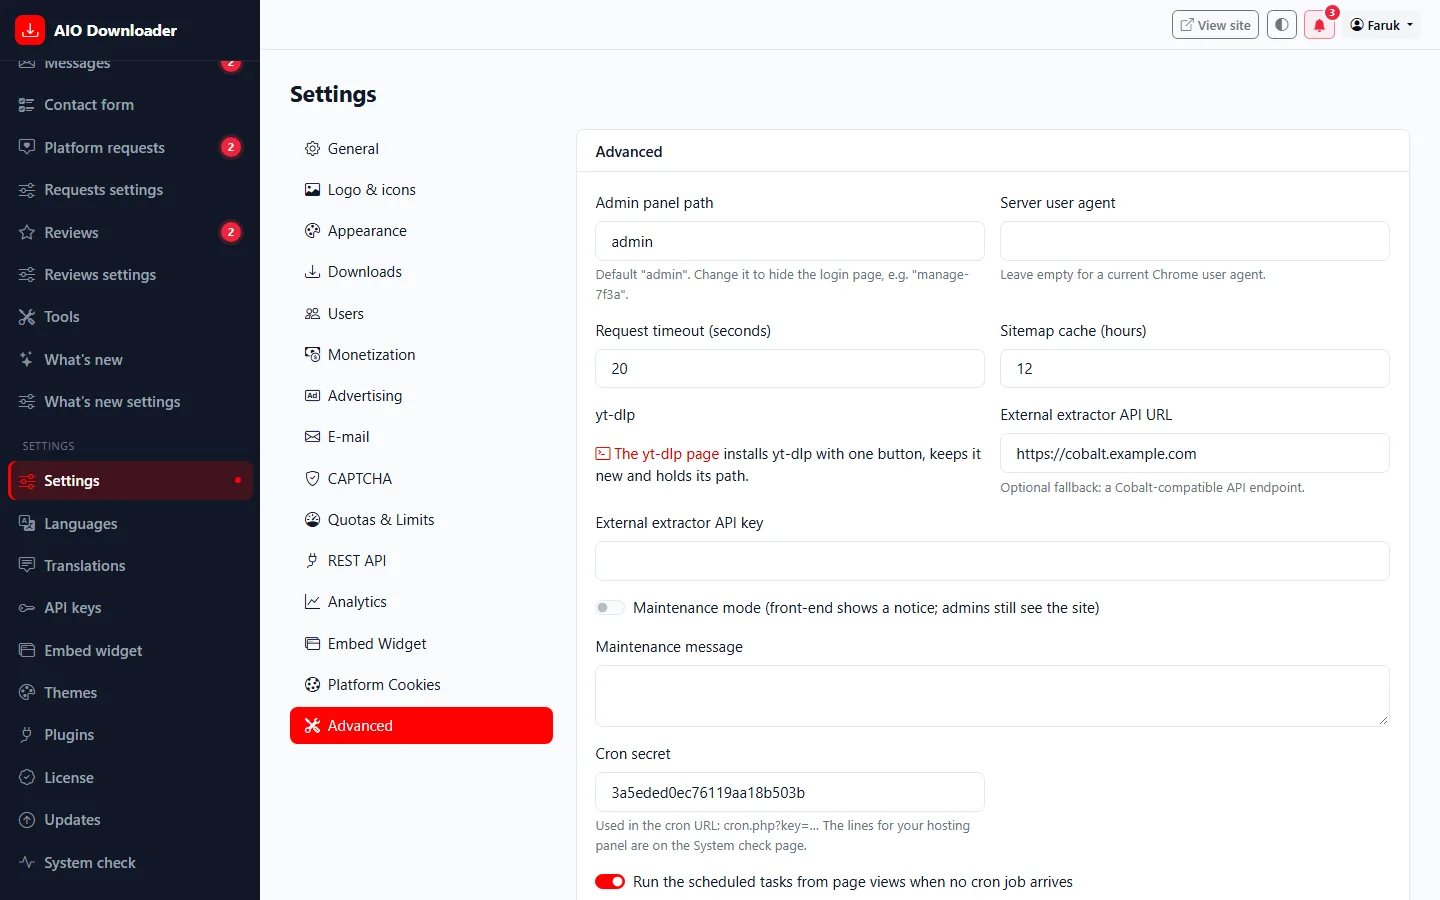Go to Translations in the sidebar
1440x900 pixels.
[130, 566]
